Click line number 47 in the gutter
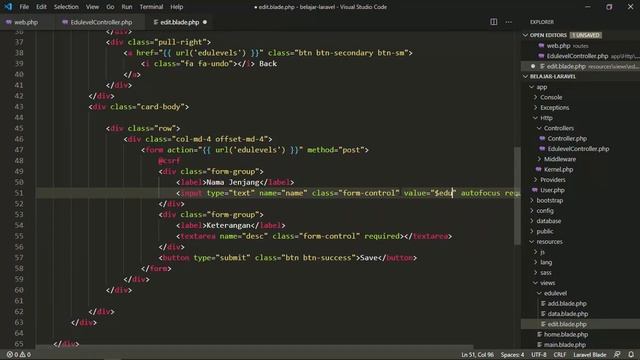Image resolution: width=640 pixels, height=360 pixels. [19, 150]
